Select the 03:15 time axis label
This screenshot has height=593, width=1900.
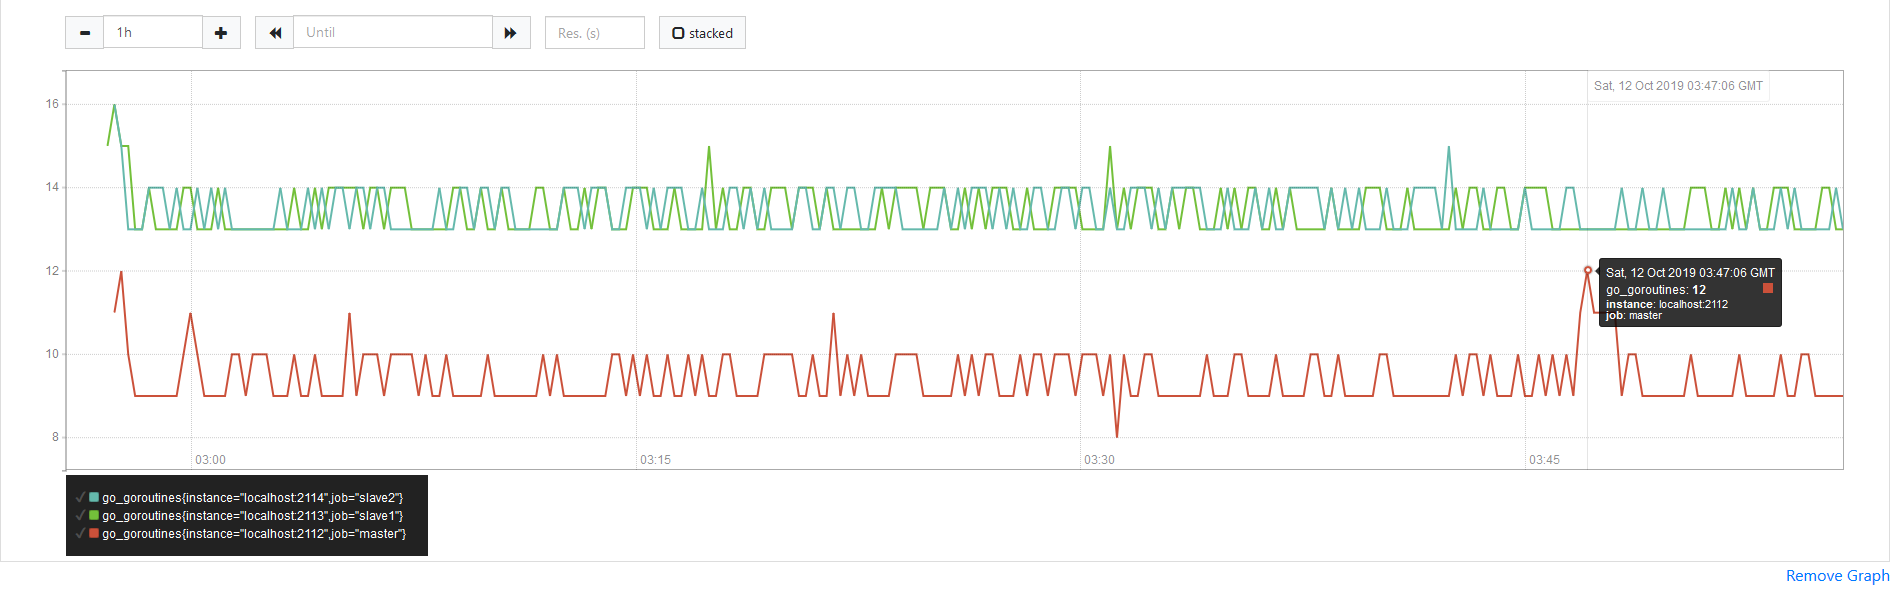point(655,460)
